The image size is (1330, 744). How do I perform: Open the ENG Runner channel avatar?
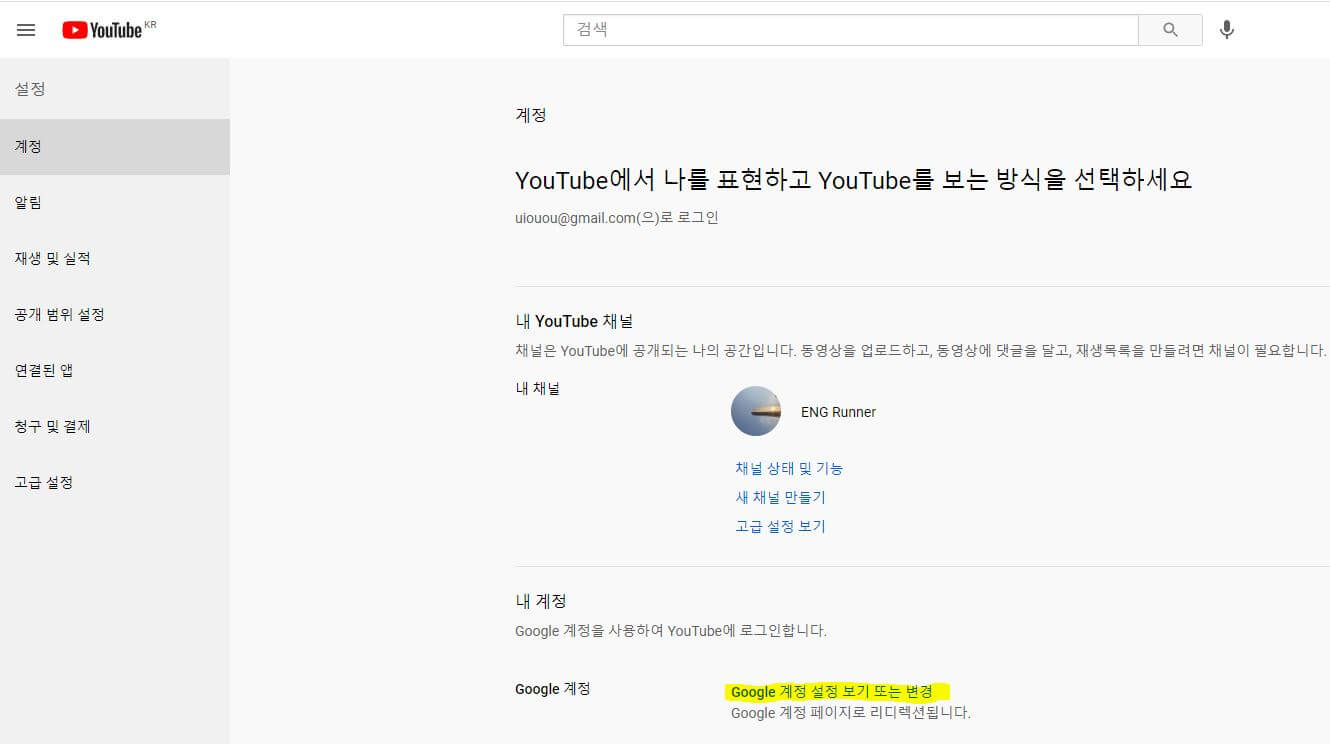tap(756, 411)
